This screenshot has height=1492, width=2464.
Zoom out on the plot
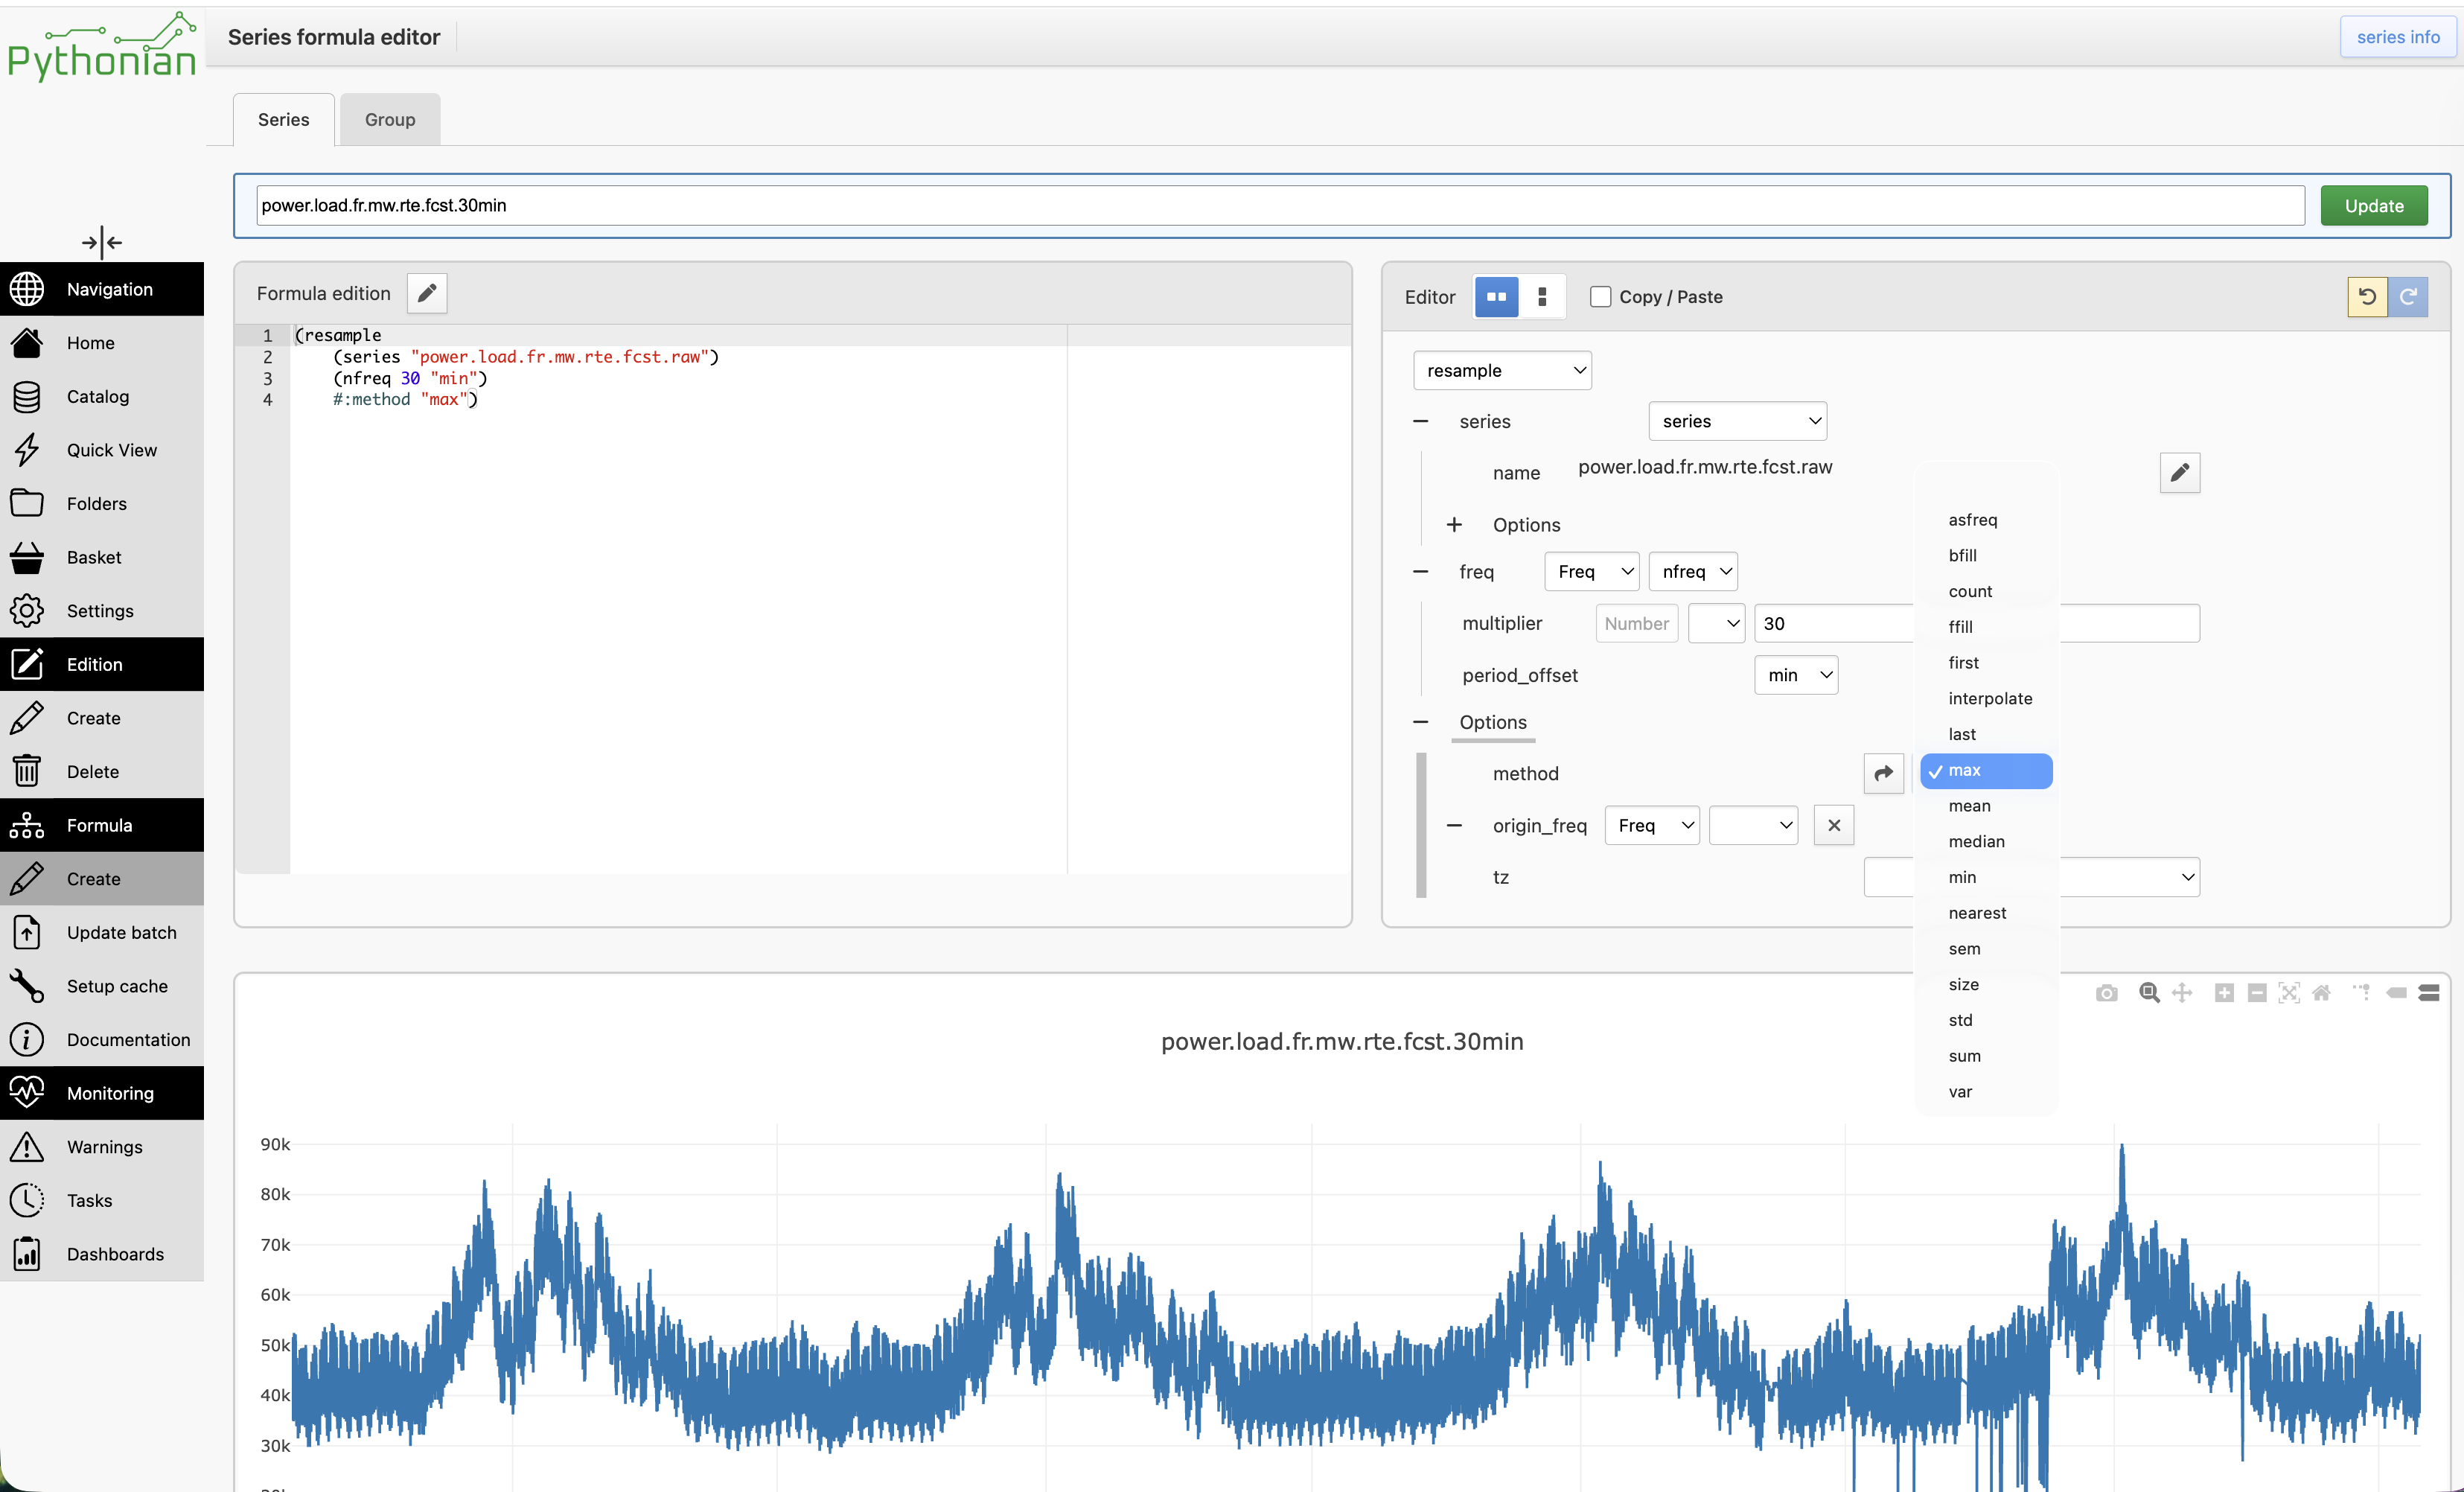point(2257,993)
